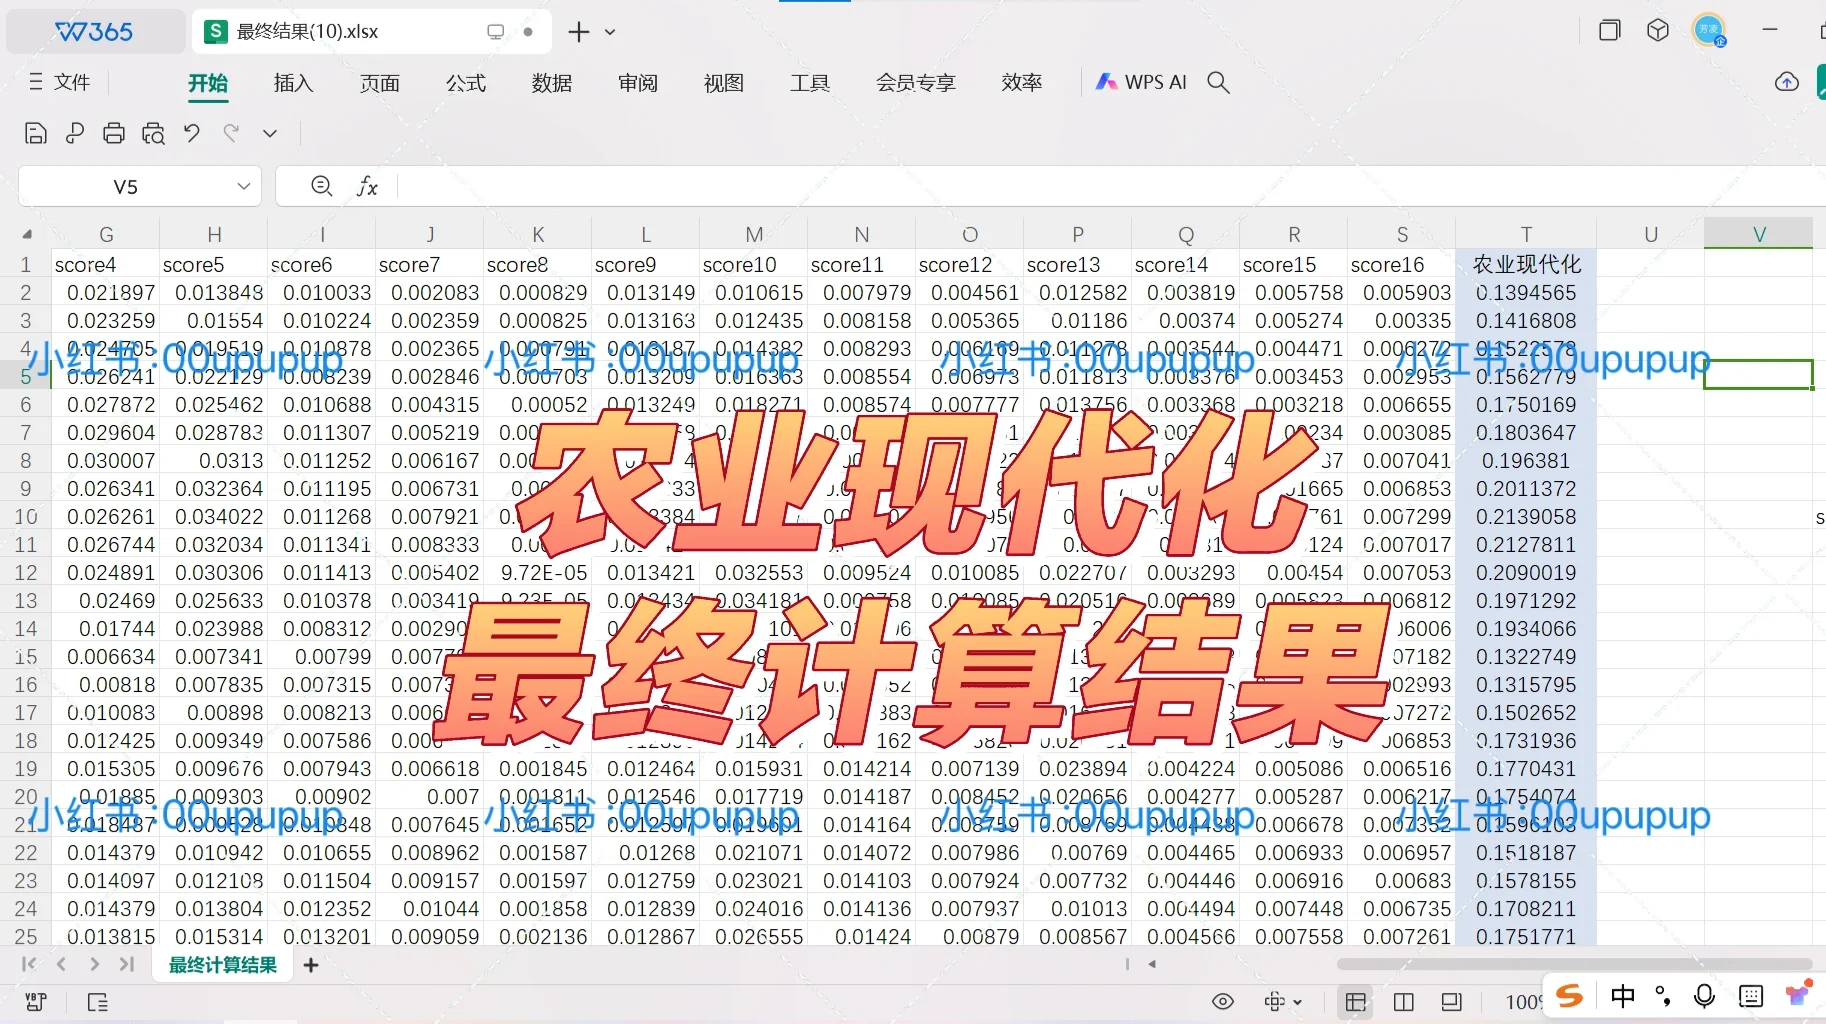The image size is (1826, 1024).
Task: Click the monitor icon on file tab
Action: pos(495,32)
